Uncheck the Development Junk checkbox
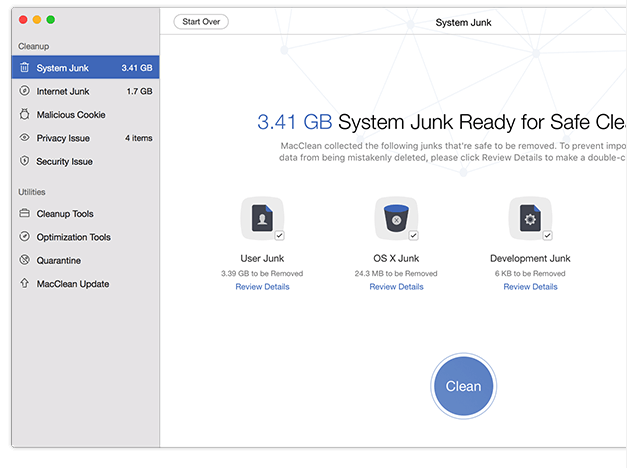 point(547,235)
